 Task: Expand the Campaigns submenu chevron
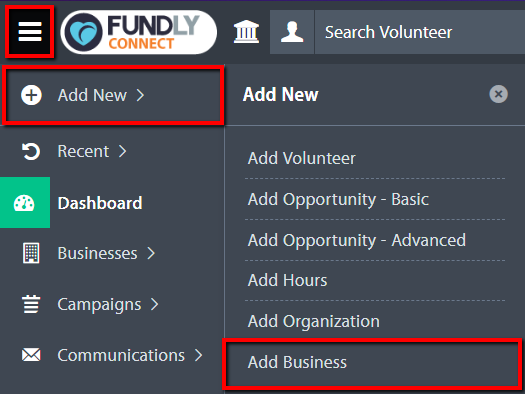click(x=154, y=304)
